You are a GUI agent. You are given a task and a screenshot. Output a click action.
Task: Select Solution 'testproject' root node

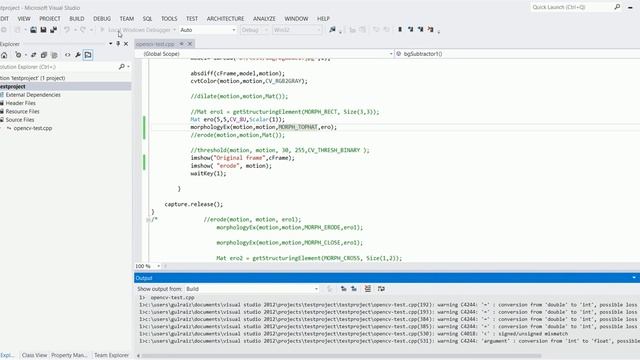(x=33, y=78)
